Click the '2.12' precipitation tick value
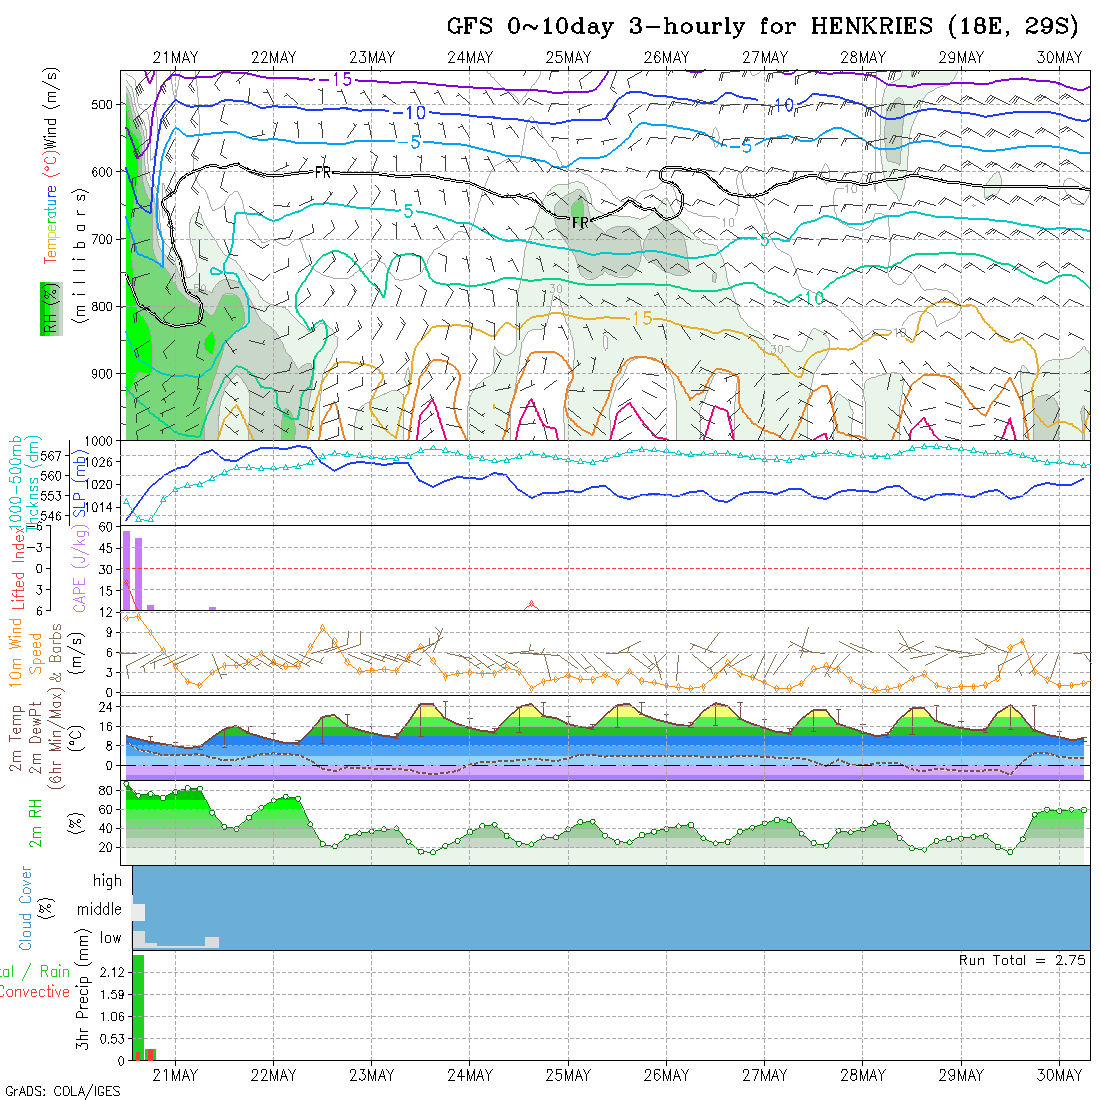This screenshot has width=1100, height=1100. (112, 972)
